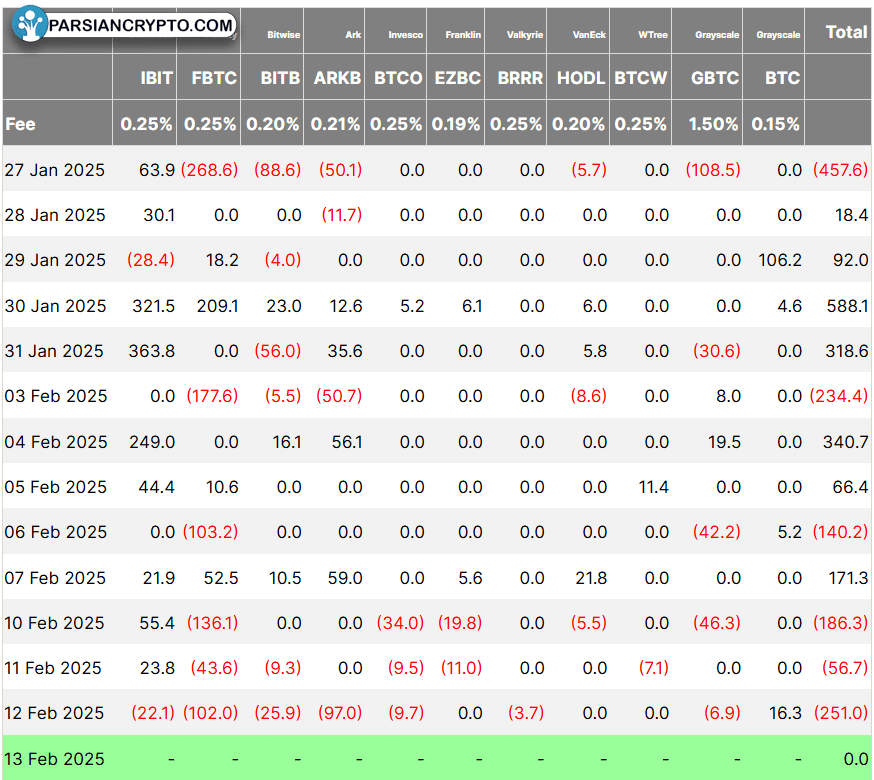This screenshot has width=874, height=780.
Task: Click the 11.4 BTCW value on 05 Feb
Action: (x=653, y=487)
